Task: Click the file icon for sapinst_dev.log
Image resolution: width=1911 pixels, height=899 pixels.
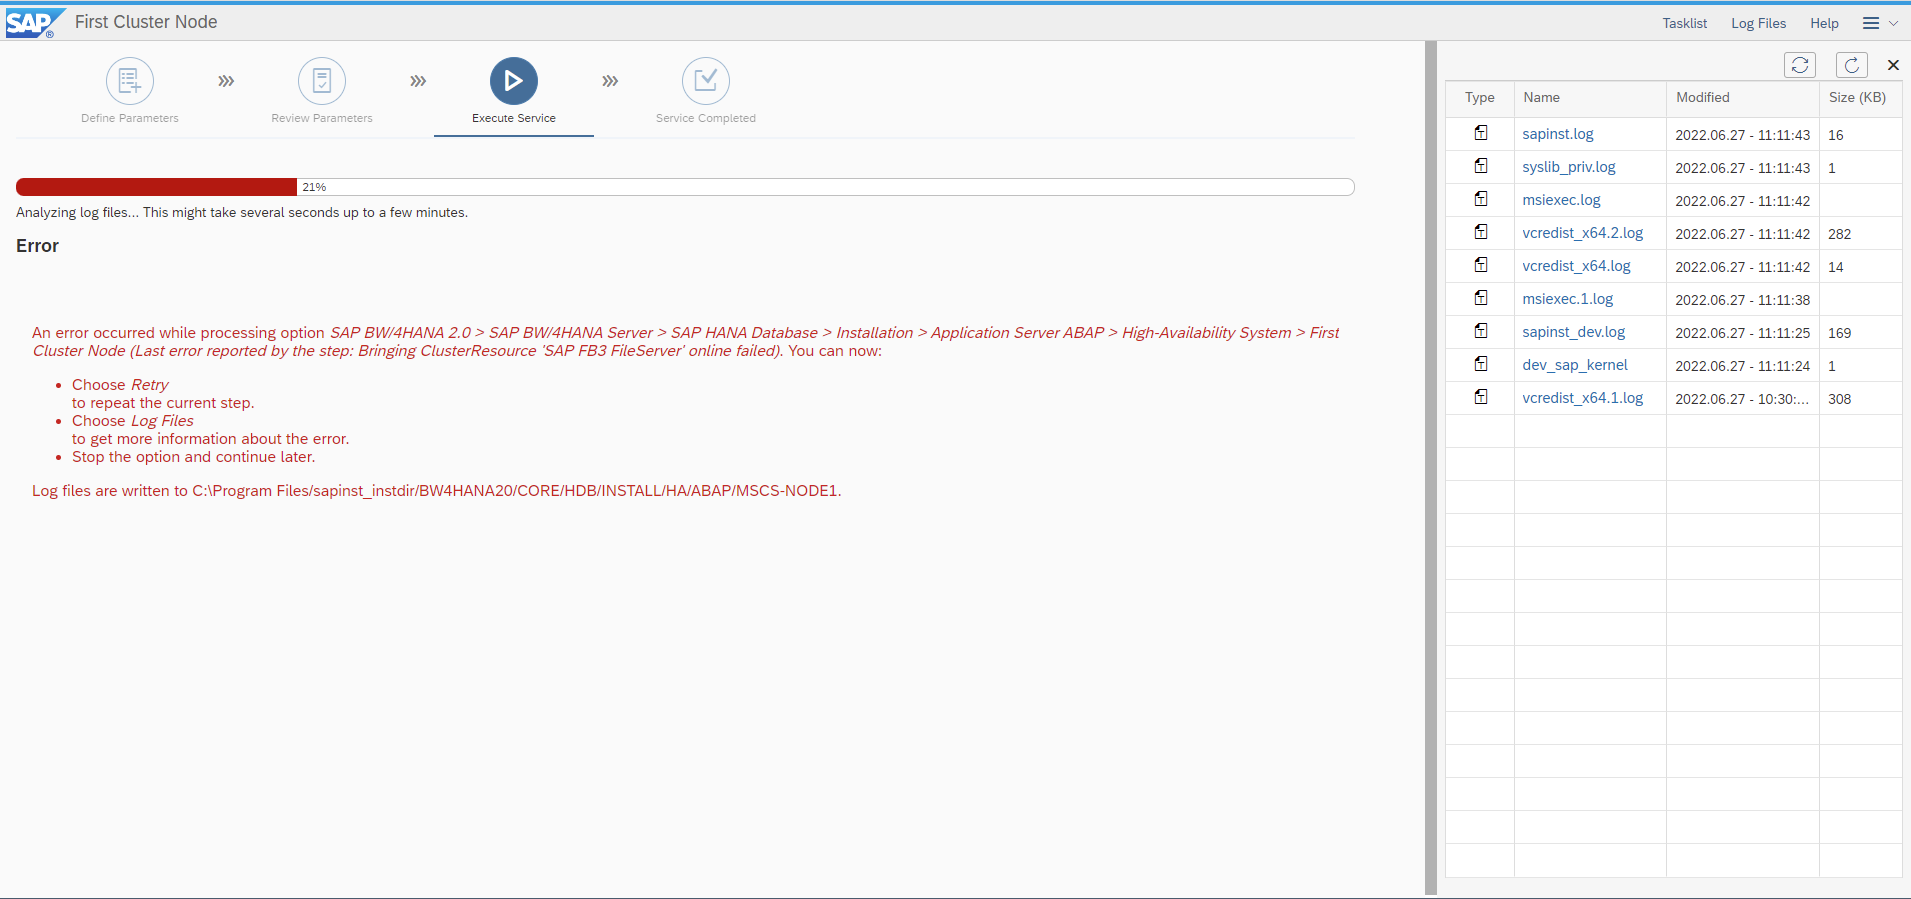Action: tap(1481, 331)
